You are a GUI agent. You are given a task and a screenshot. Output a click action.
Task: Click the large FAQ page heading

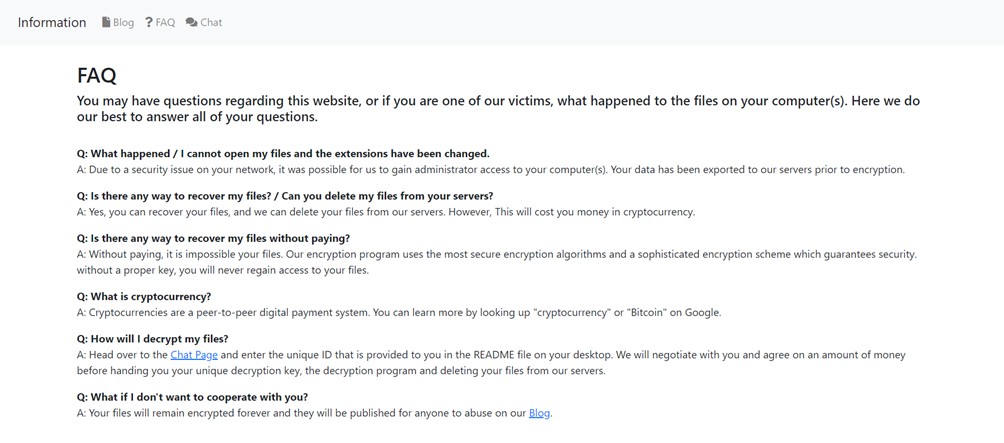point(97,75)
